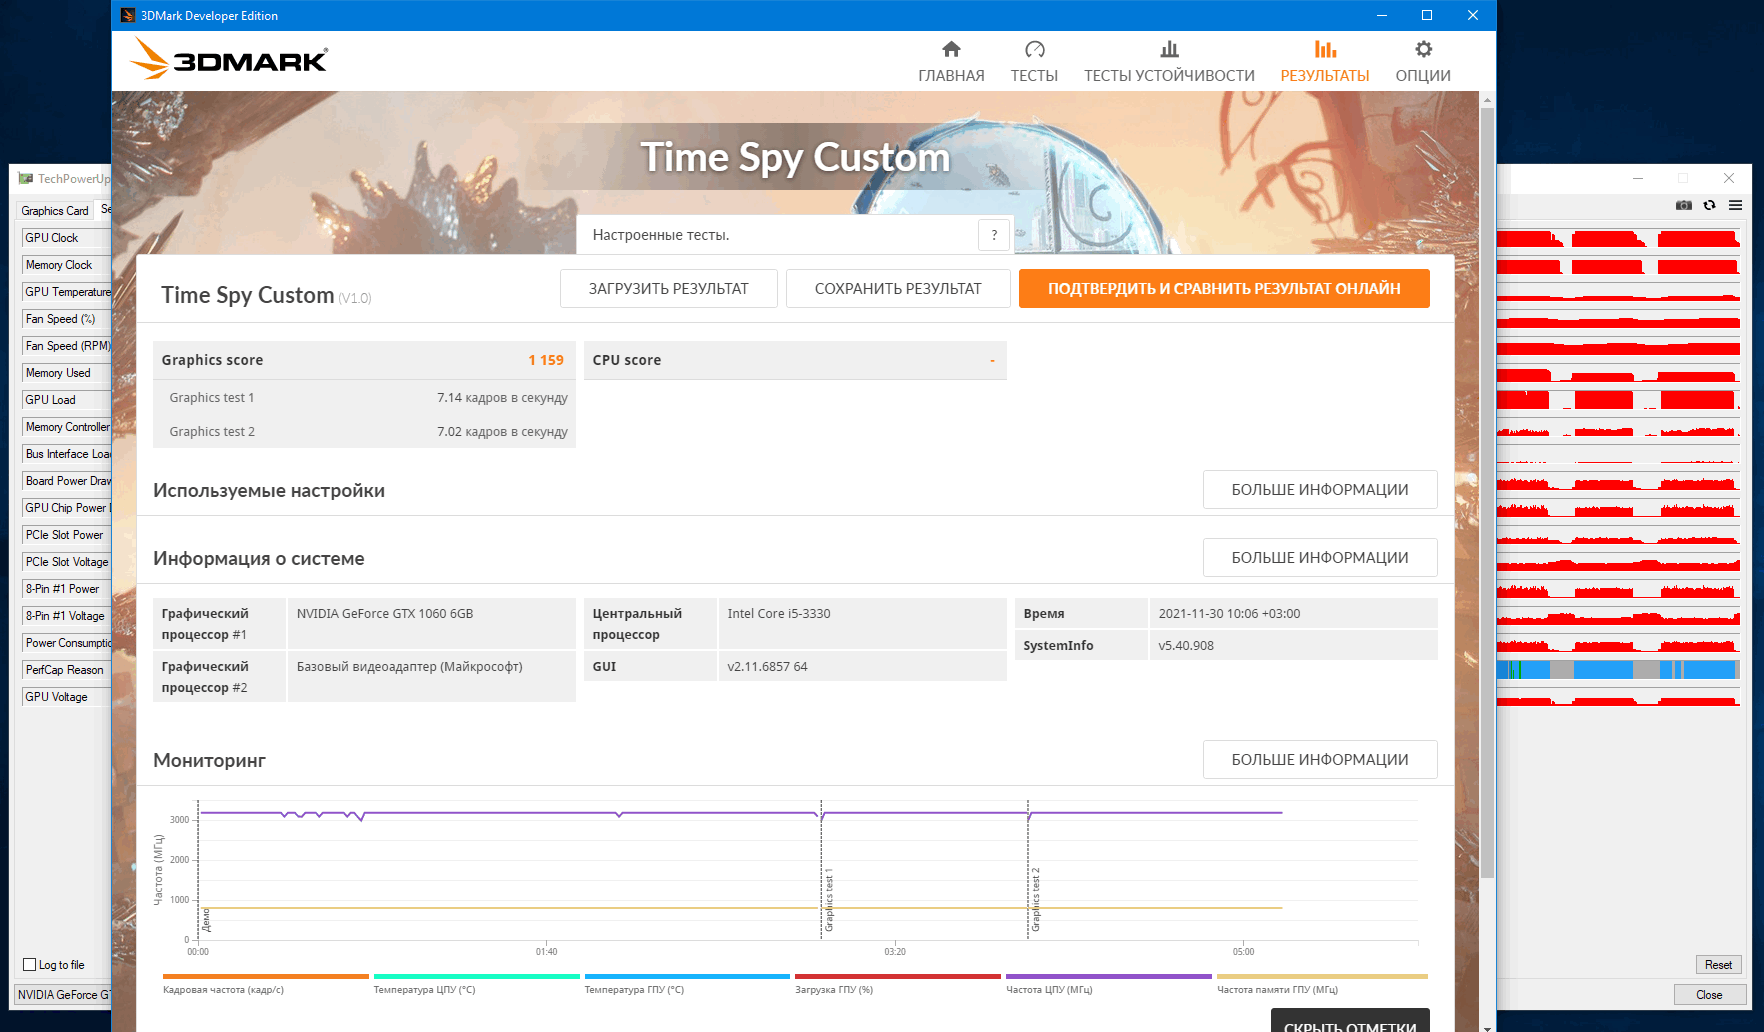Open БОЛЬШЕ ИНФОРМАЦИИ for Используемые настройки

(1320, 490)
